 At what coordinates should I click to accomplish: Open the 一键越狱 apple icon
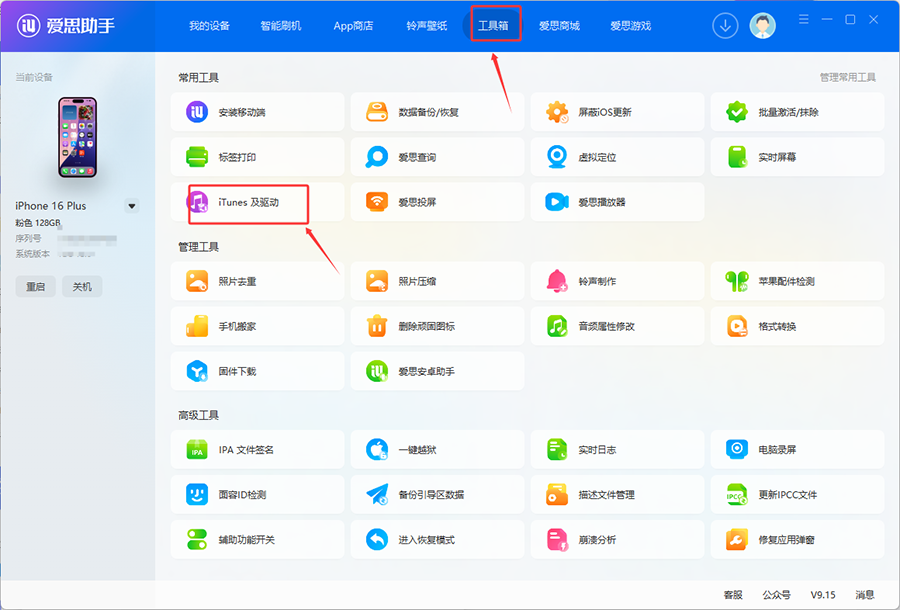pos(377,449)
